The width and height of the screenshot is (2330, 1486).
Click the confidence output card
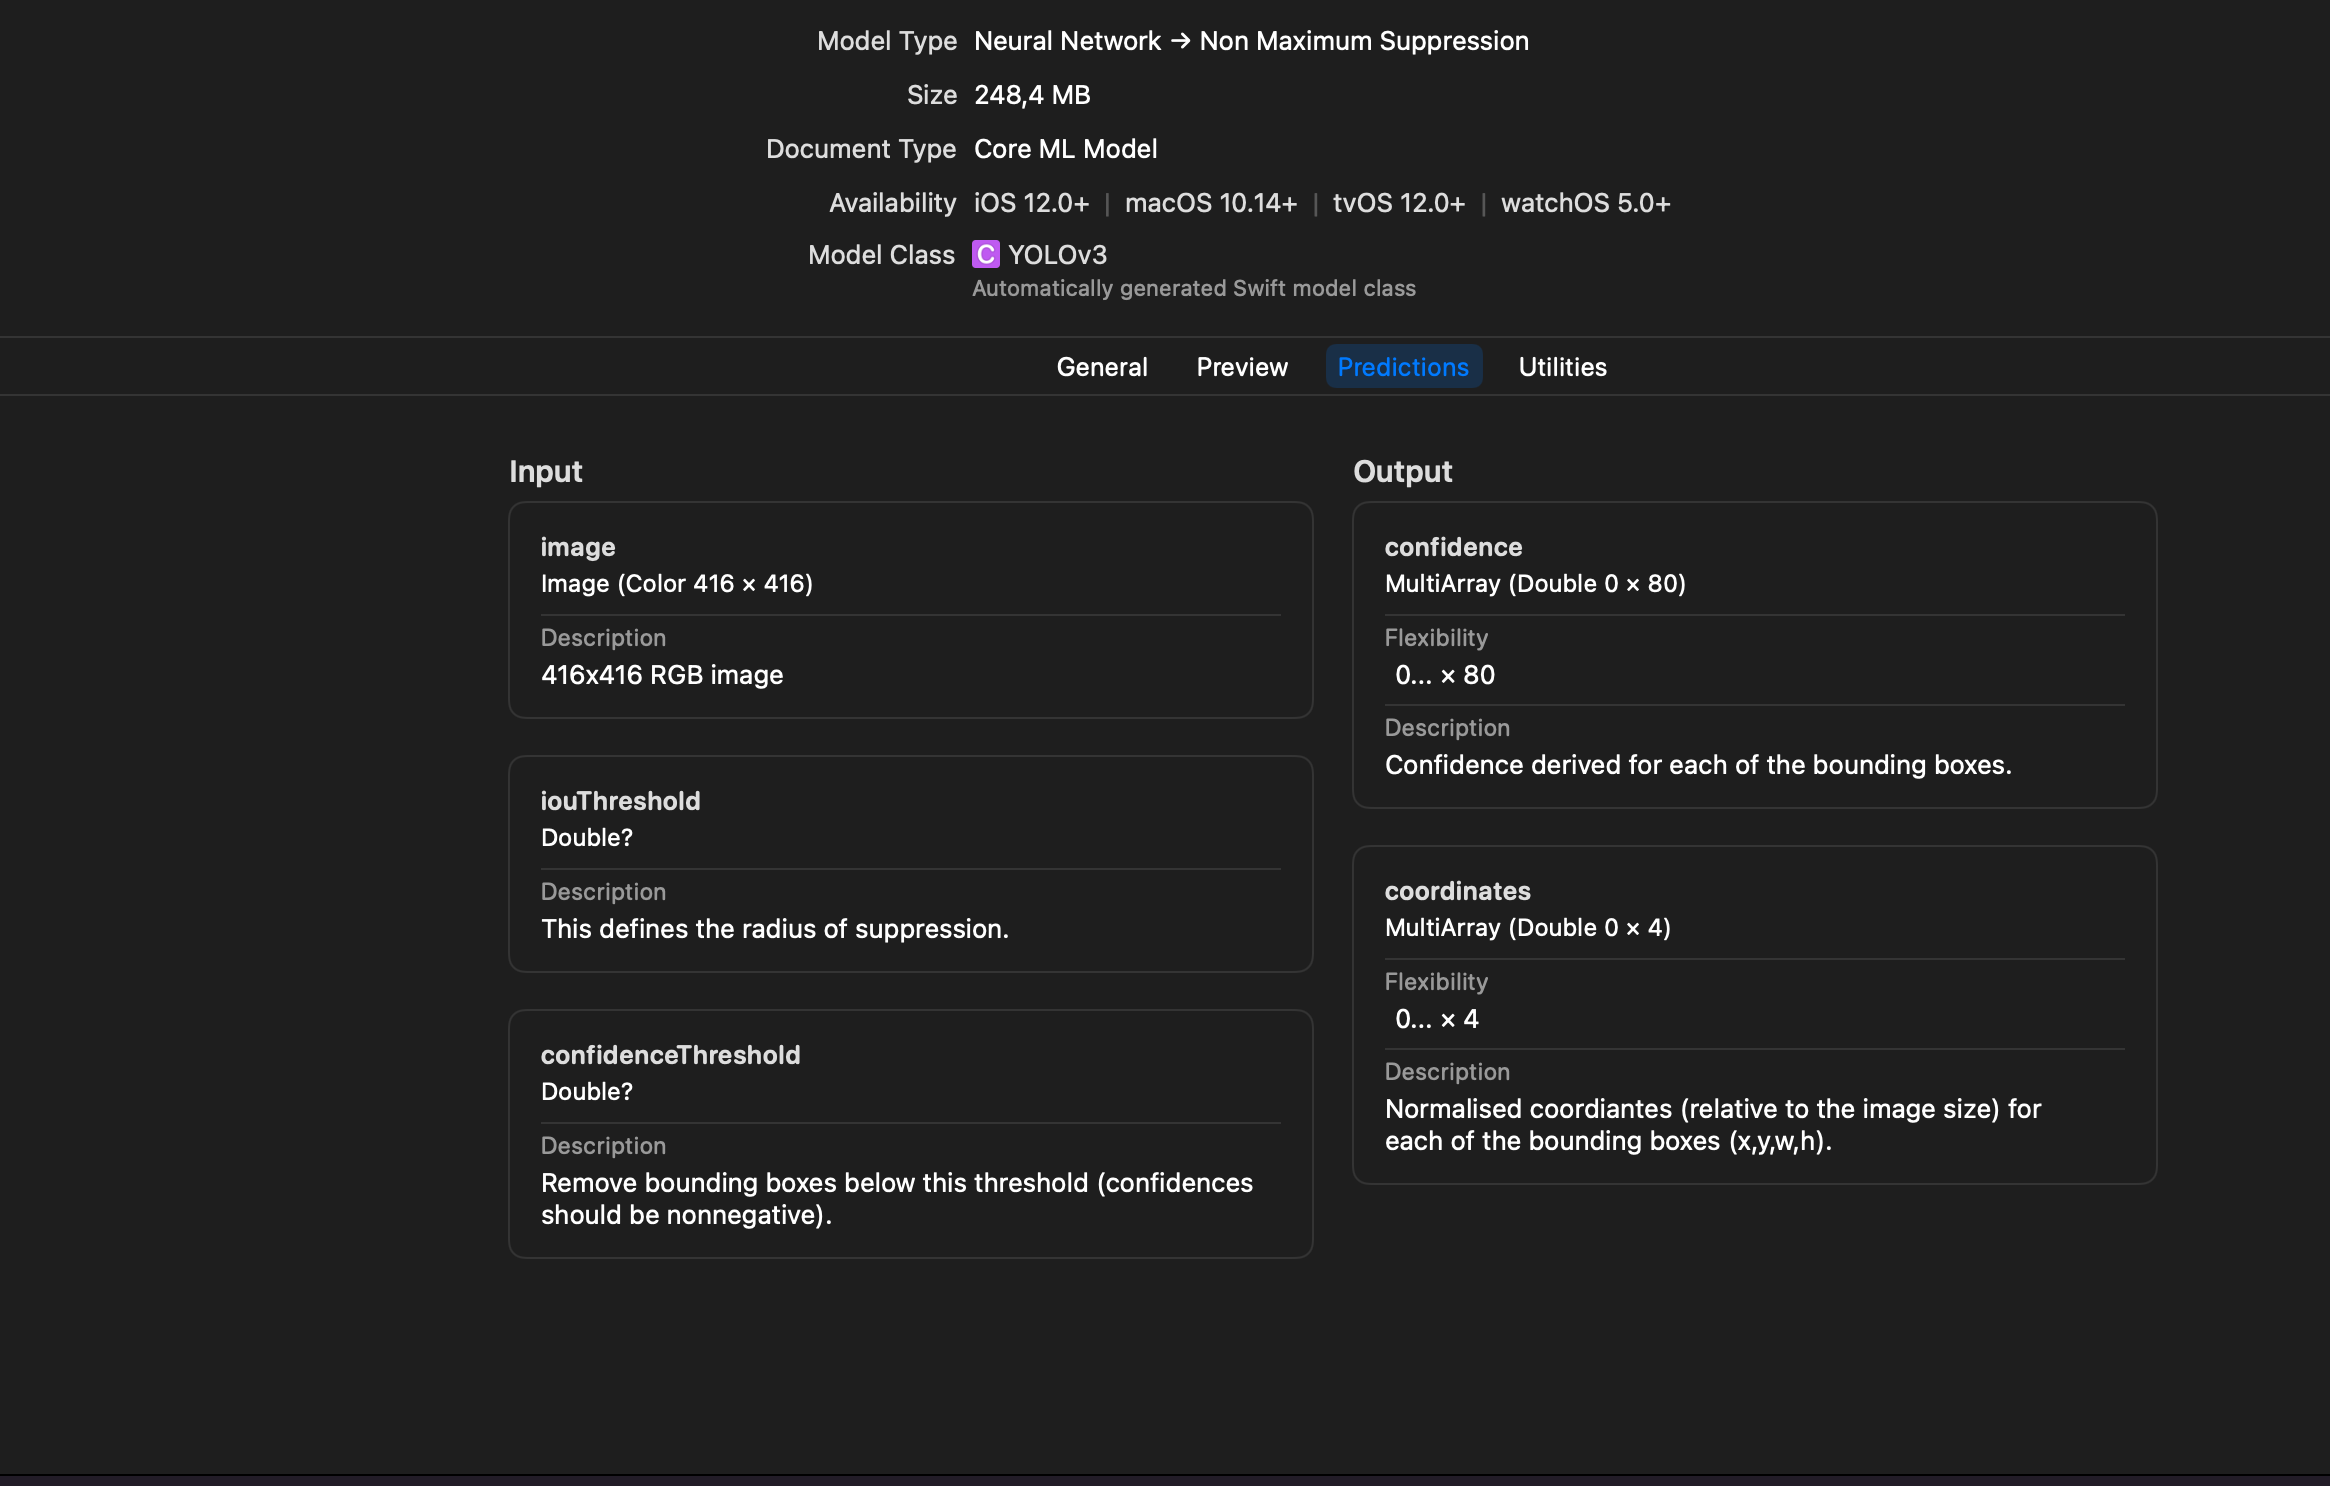pos(1755,655)
